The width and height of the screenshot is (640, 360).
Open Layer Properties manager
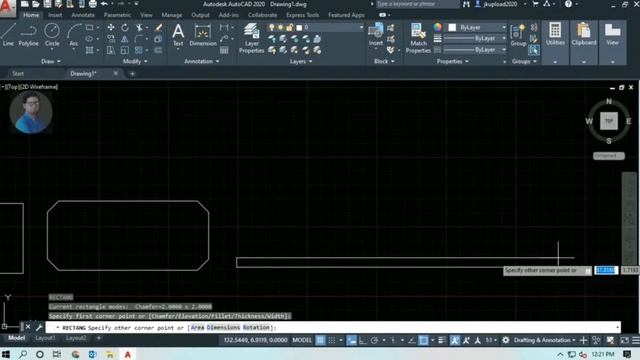[x=251, y=38]
